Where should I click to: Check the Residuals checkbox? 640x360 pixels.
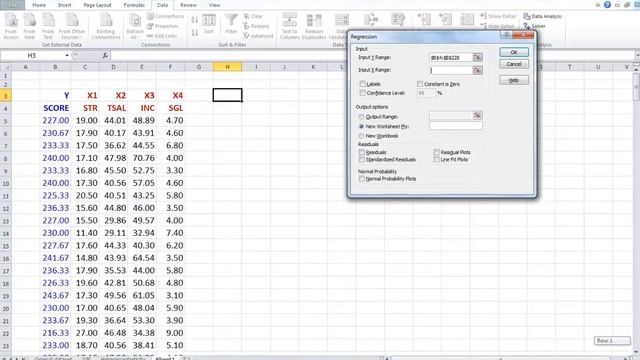(x=362, y=152)
